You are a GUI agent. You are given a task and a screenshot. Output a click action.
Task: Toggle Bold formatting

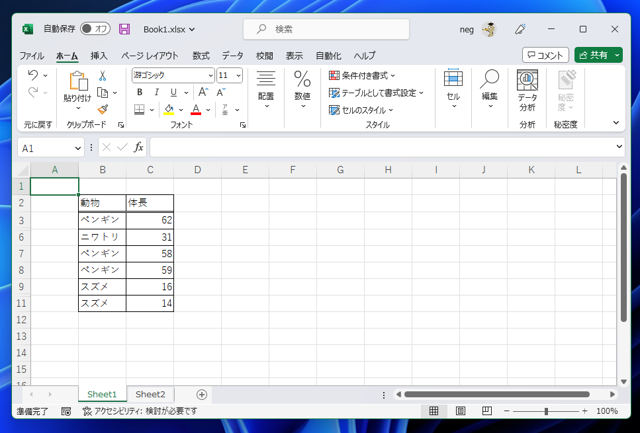click(140, 93)
